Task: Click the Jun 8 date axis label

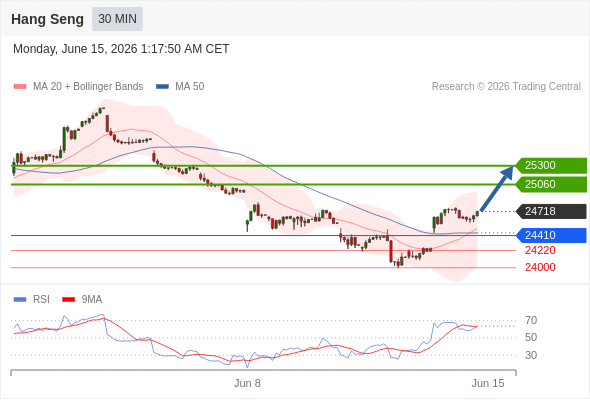Action: 247,383
